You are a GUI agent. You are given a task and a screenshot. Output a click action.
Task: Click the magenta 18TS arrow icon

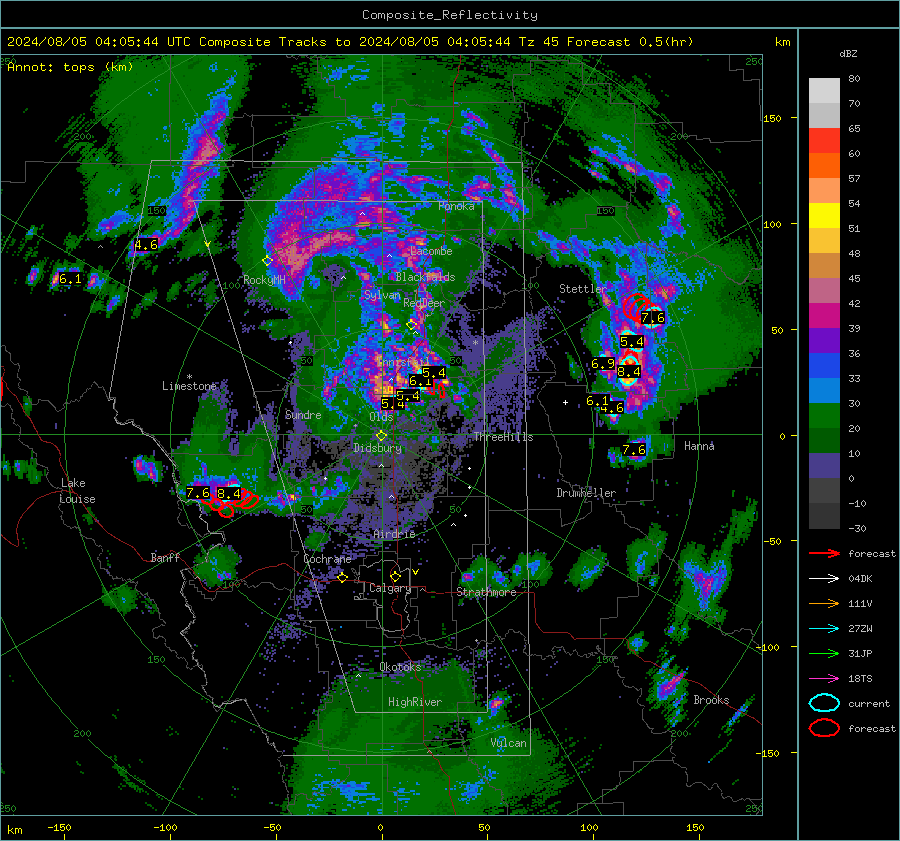pos(824,679)
